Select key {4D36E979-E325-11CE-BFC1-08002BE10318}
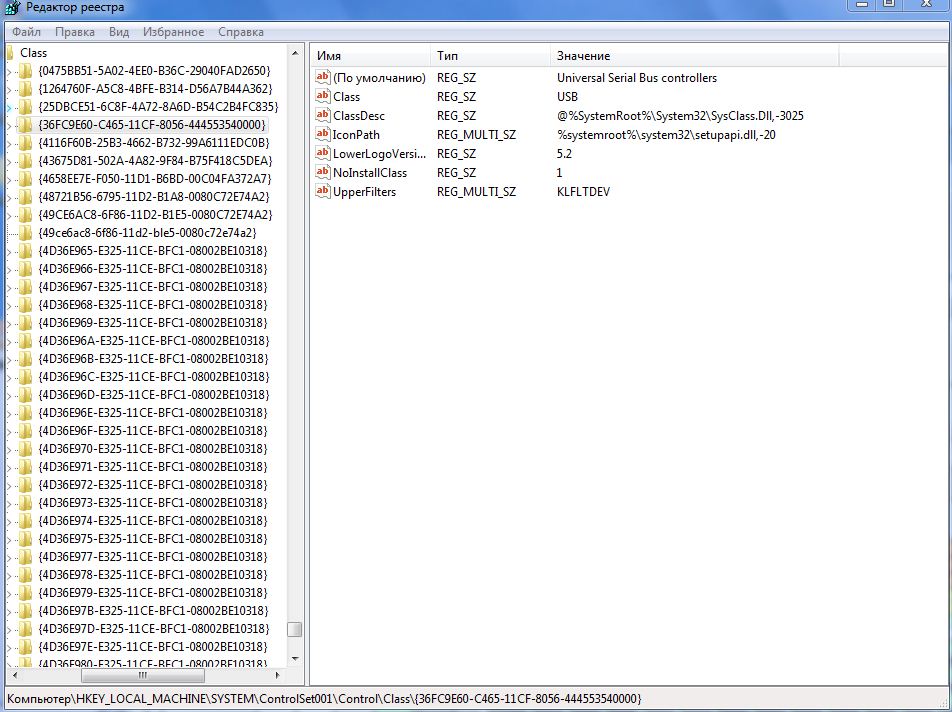Screen dimensions: 952x712 pos(154,592)
